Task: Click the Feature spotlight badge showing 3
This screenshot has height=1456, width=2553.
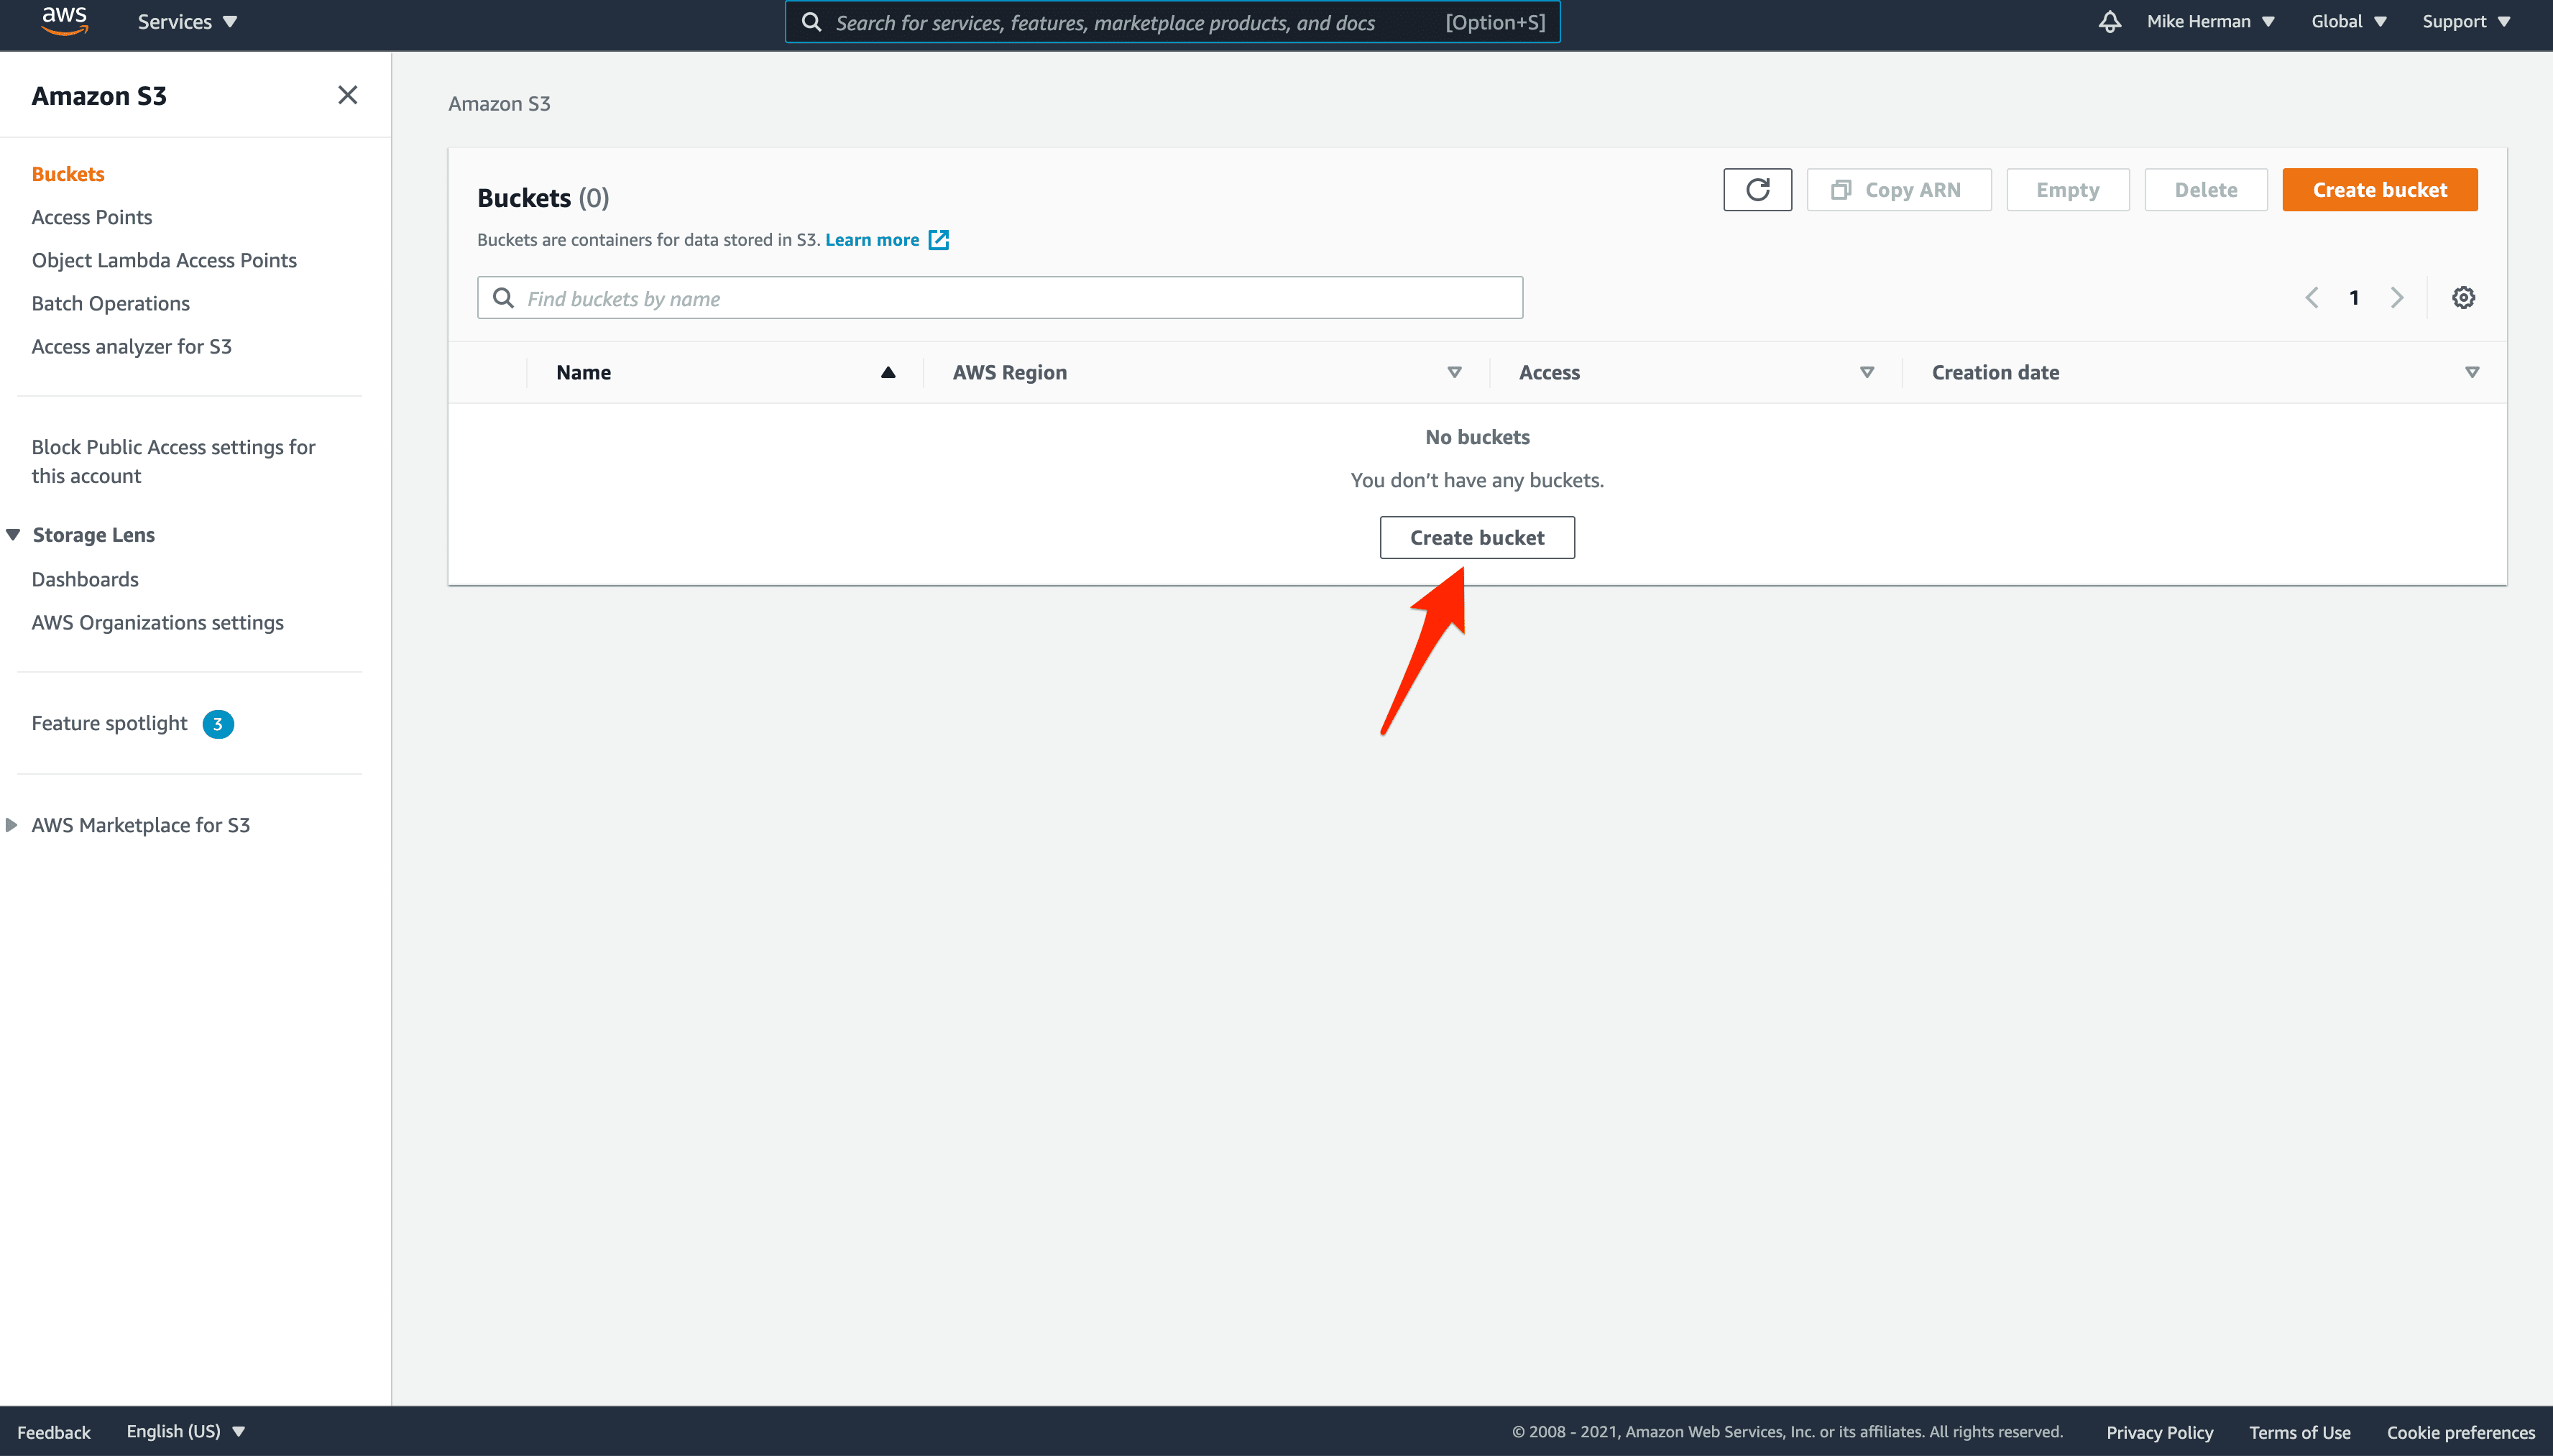Action: pos(218,724)
